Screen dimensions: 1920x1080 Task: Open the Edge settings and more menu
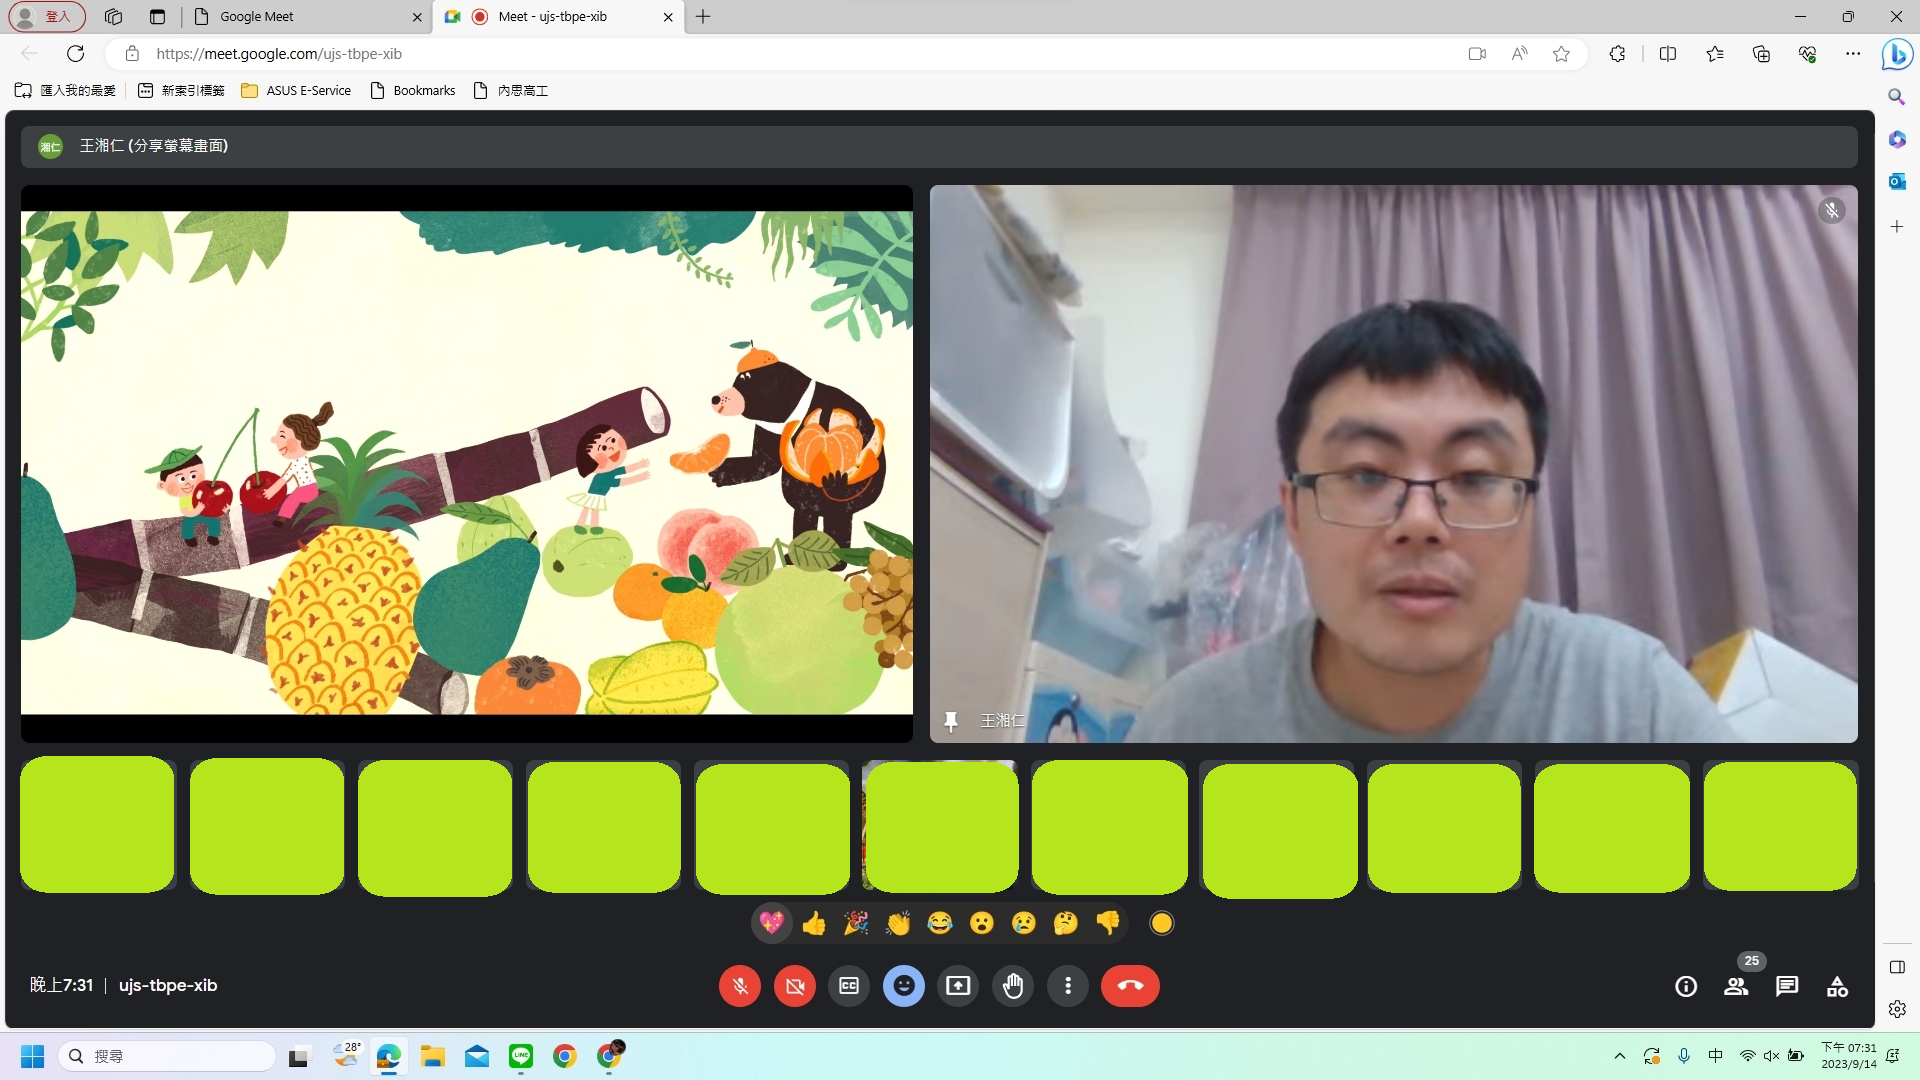pos(1853,54)
